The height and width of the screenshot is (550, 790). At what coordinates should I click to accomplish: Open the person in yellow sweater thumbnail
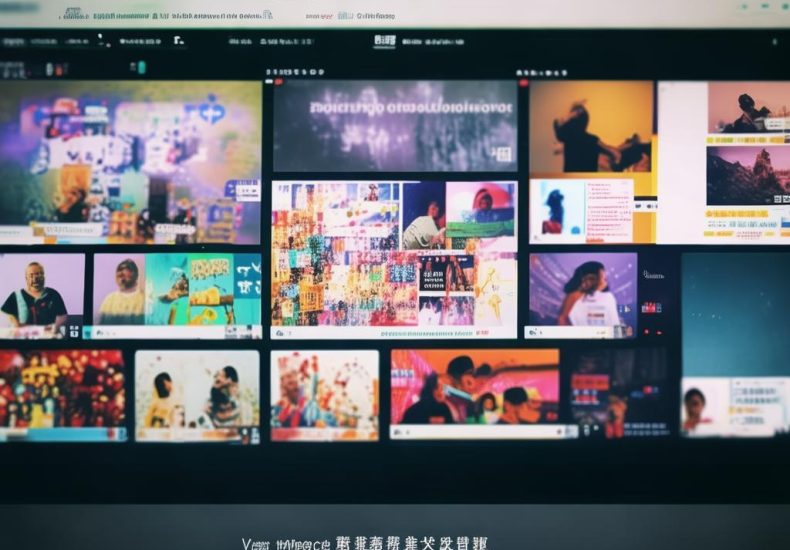tap(119, 290)
